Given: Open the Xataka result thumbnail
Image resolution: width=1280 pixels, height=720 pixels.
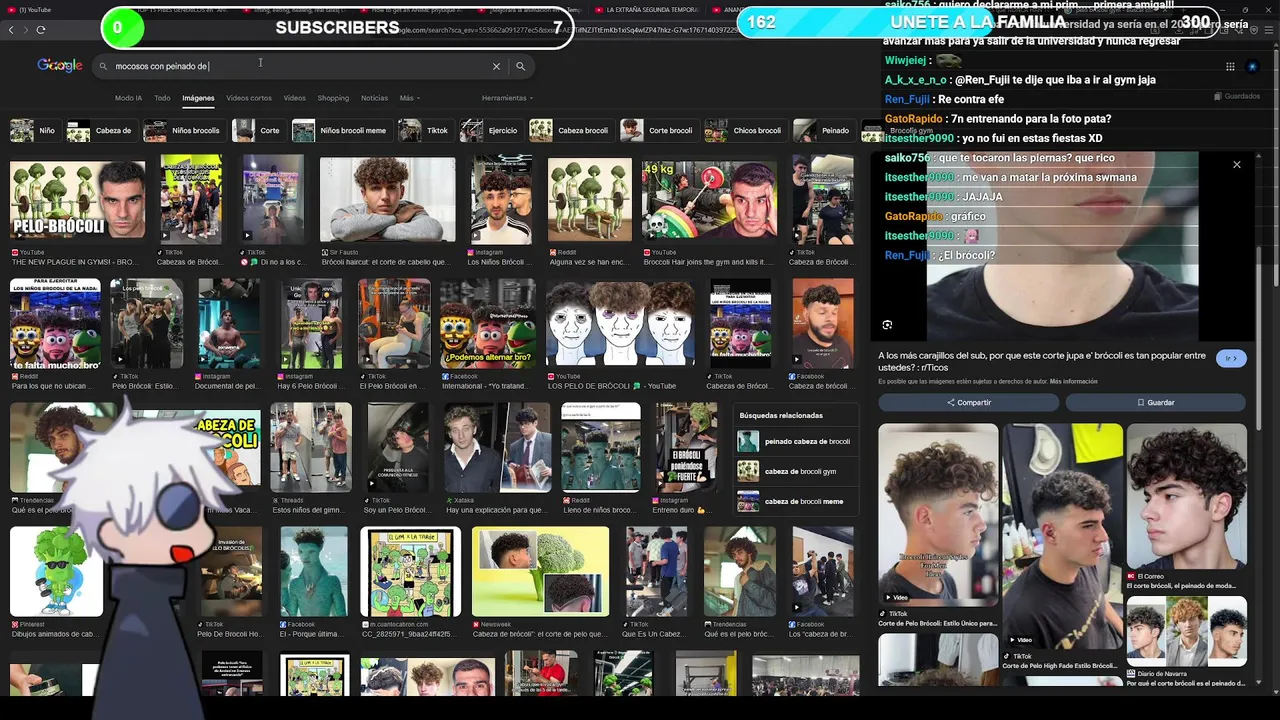Looking at the screenshot, I should pyautogui.click(x=497, y=447).
